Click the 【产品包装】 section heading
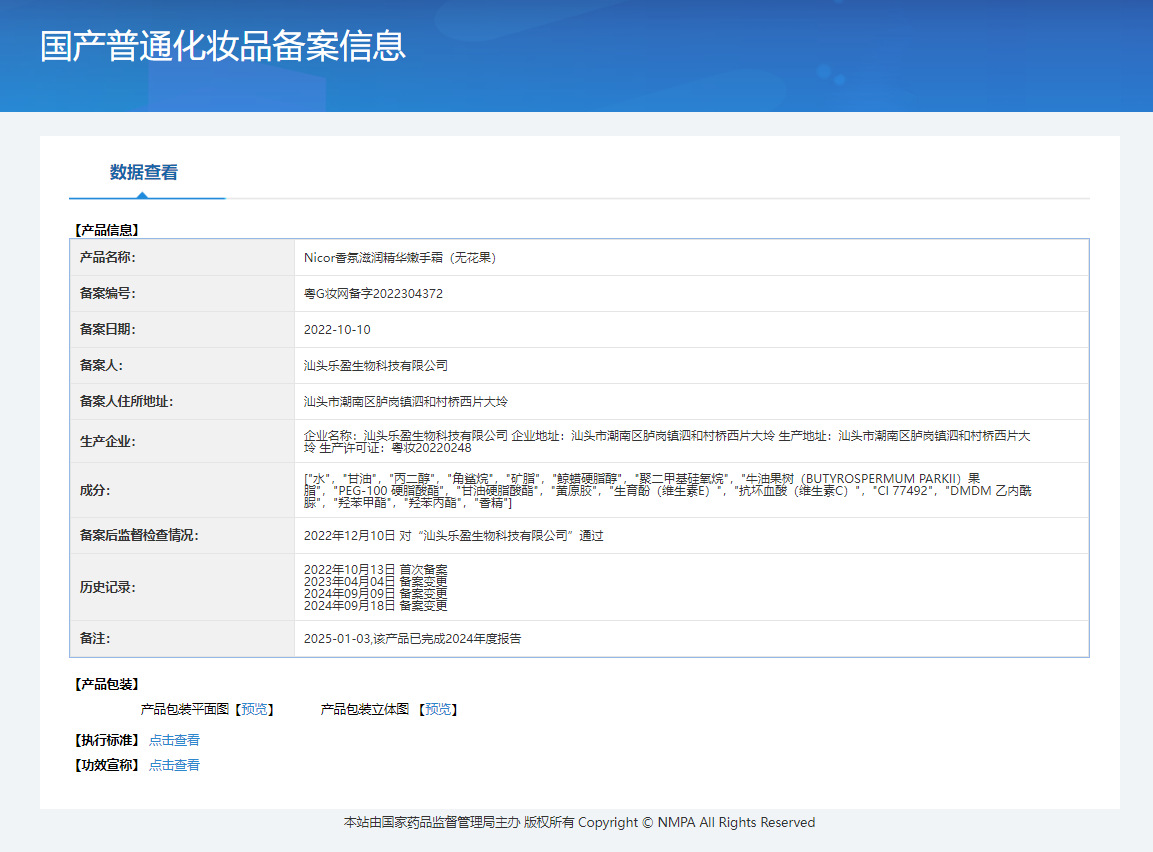This screenshot has height=852, width=1153. coord(107,684)
